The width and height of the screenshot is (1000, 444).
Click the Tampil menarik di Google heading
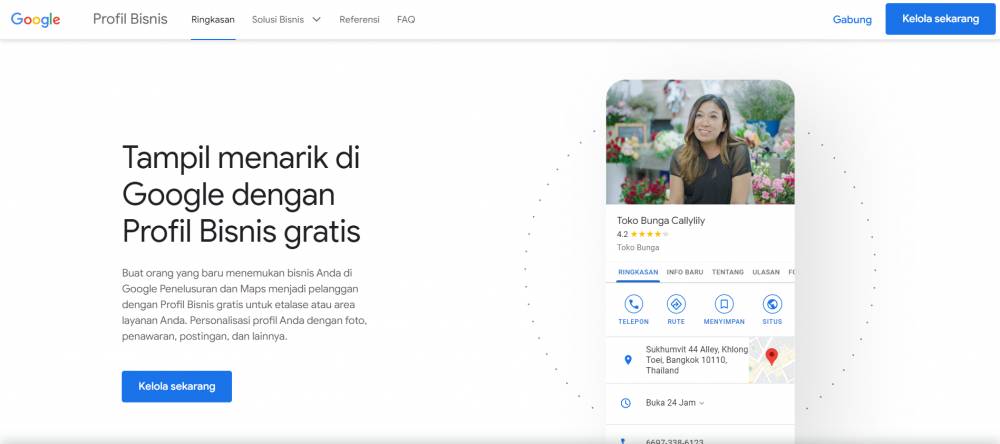(x=241, y=194)
